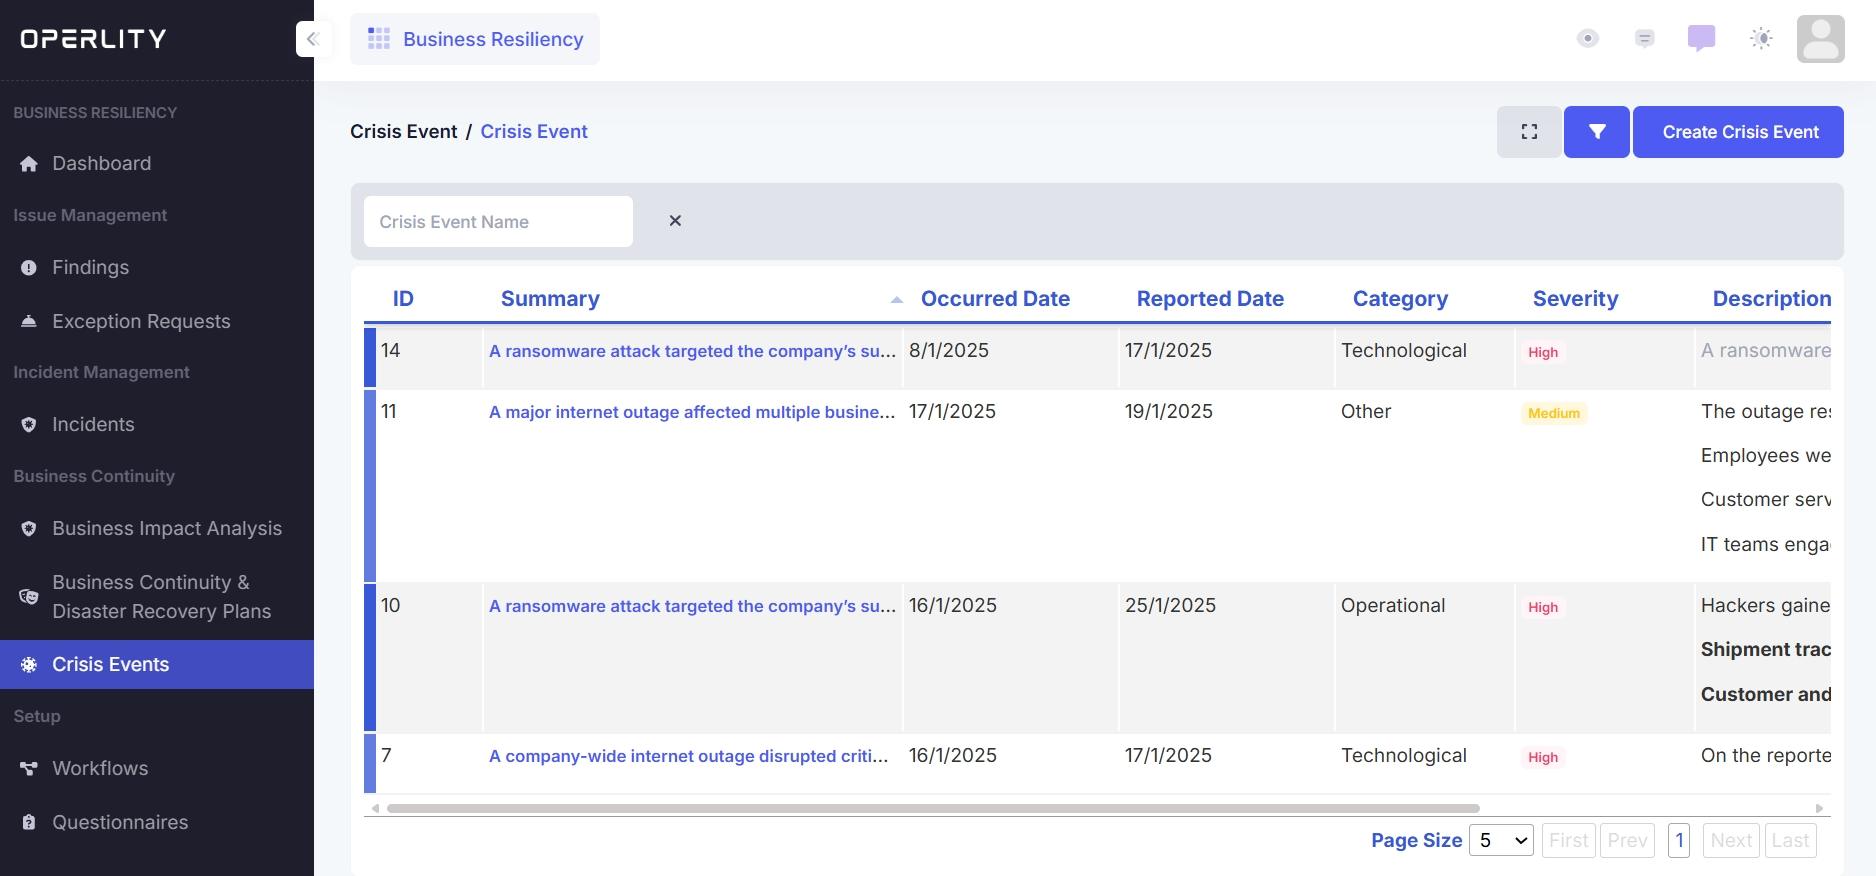Open the purple chat bubble icon
Screen dimensions: 1876x876
point(1701,39)
